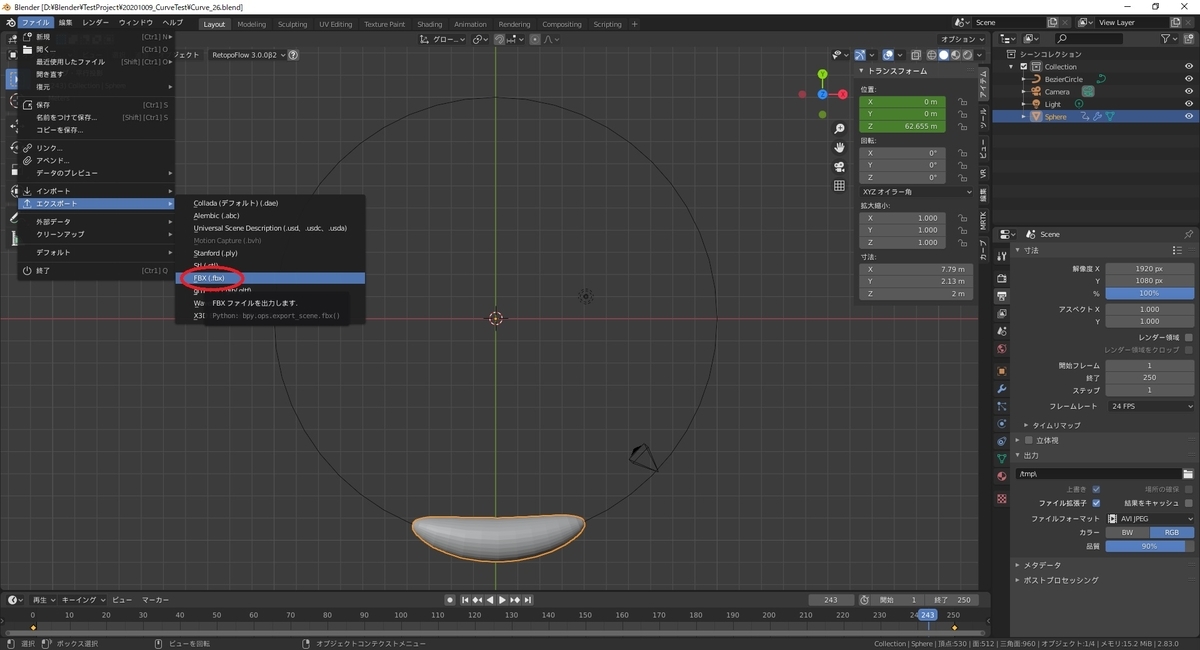This screenshot has height=650, width=1200.
Task: Enable the 立体視 checkbox
Action: point(1029,440)
